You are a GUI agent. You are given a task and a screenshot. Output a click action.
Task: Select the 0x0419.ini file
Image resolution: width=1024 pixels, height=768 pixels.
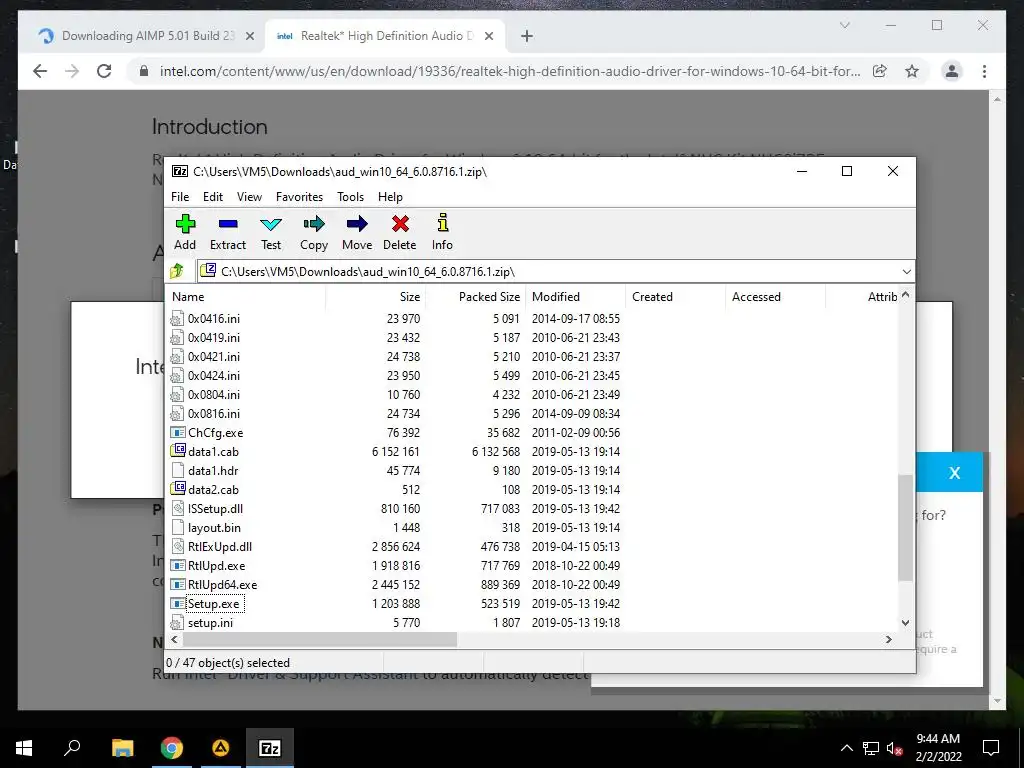pyautogui.click(x=214, y=338)
